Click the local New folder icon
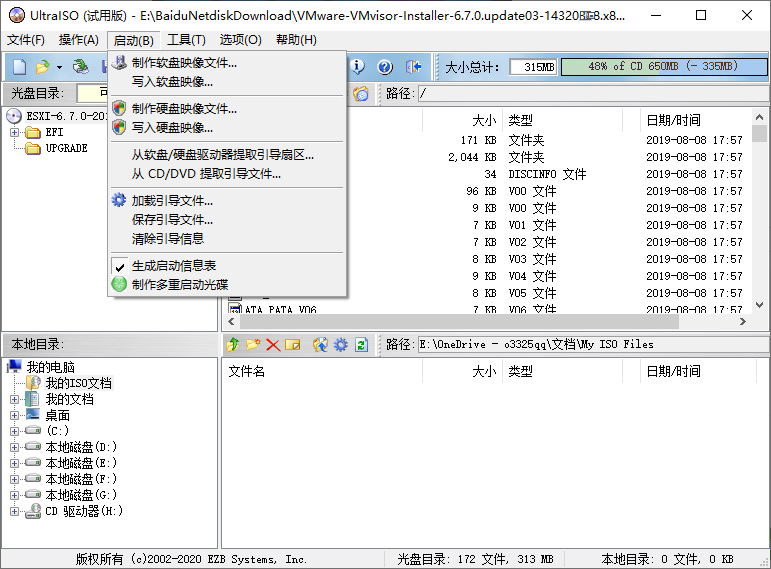The width and height of the screenshot is (771, 569). [253, 345]
